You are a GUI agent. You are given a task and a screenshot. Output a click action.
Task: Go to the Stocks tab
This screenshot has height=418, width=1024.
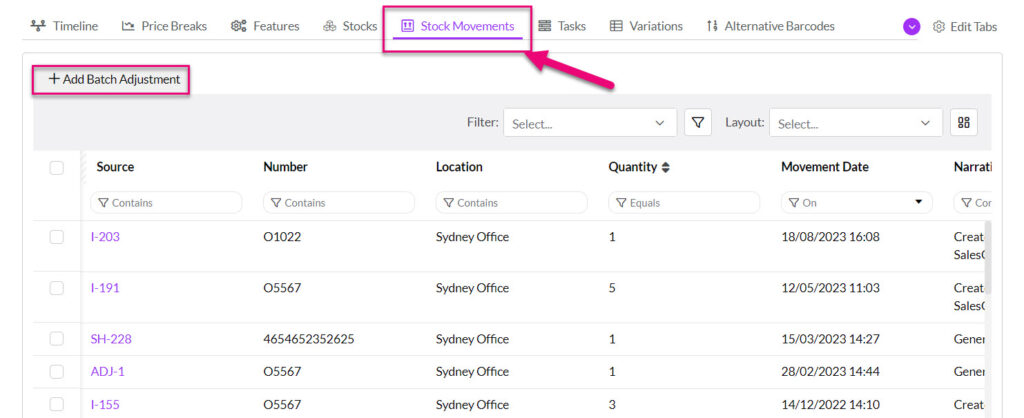tap(350, 26)
